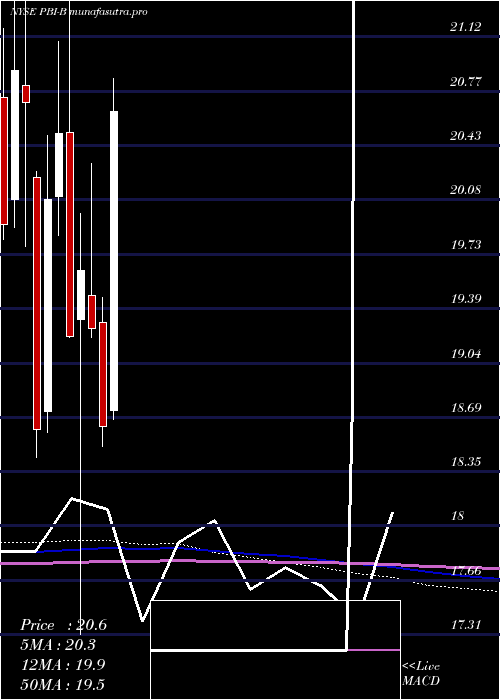Click the 17.31 price axis label
500x700 pixels.
click(466, 625)
